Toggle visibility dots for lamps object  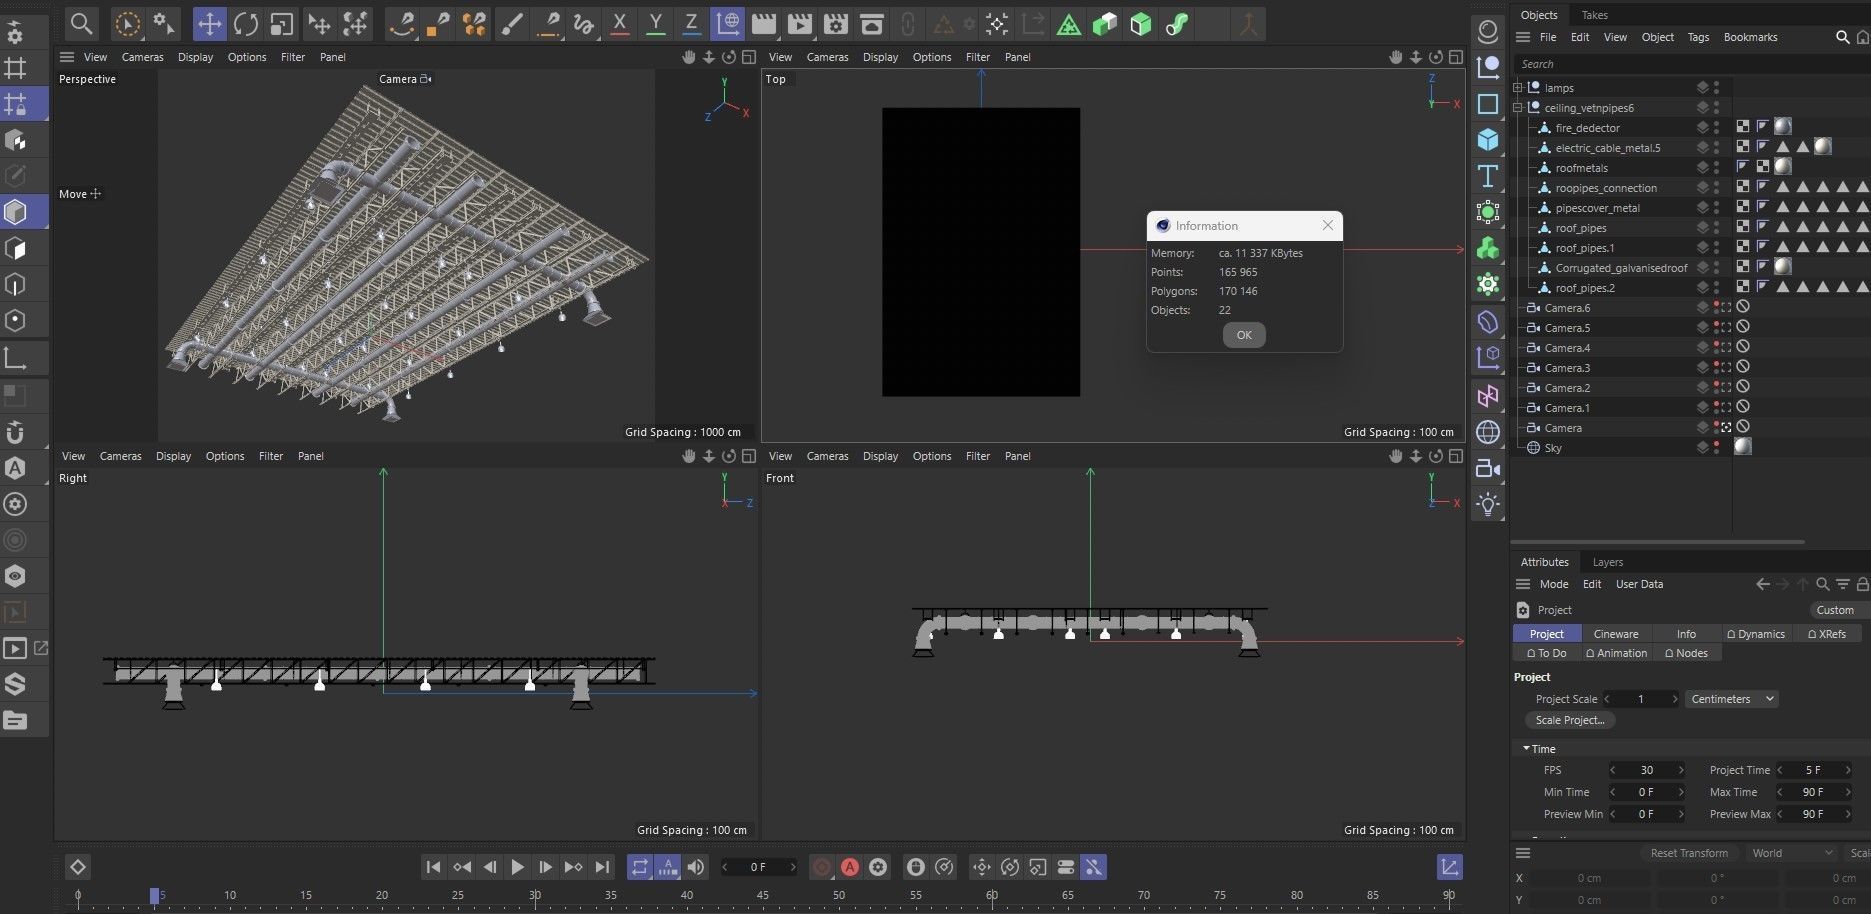click(1717, 88)
